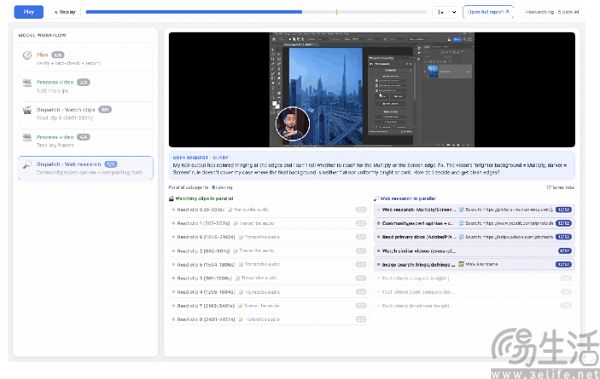Click the count badge on Read primary docs row
Viewport: 600px width, 379px height.
[x=564, y=237]
